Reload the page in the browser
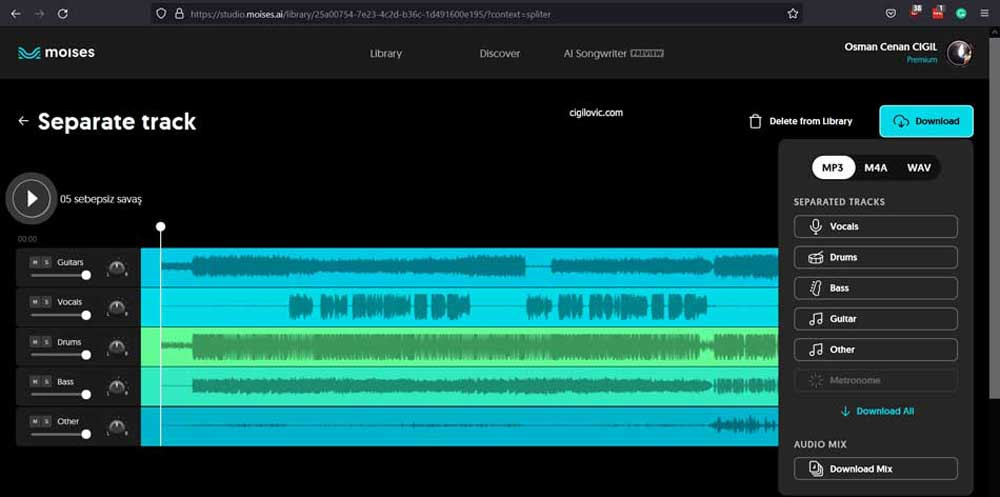1000x497 pixels. click(x=63, y=14)
